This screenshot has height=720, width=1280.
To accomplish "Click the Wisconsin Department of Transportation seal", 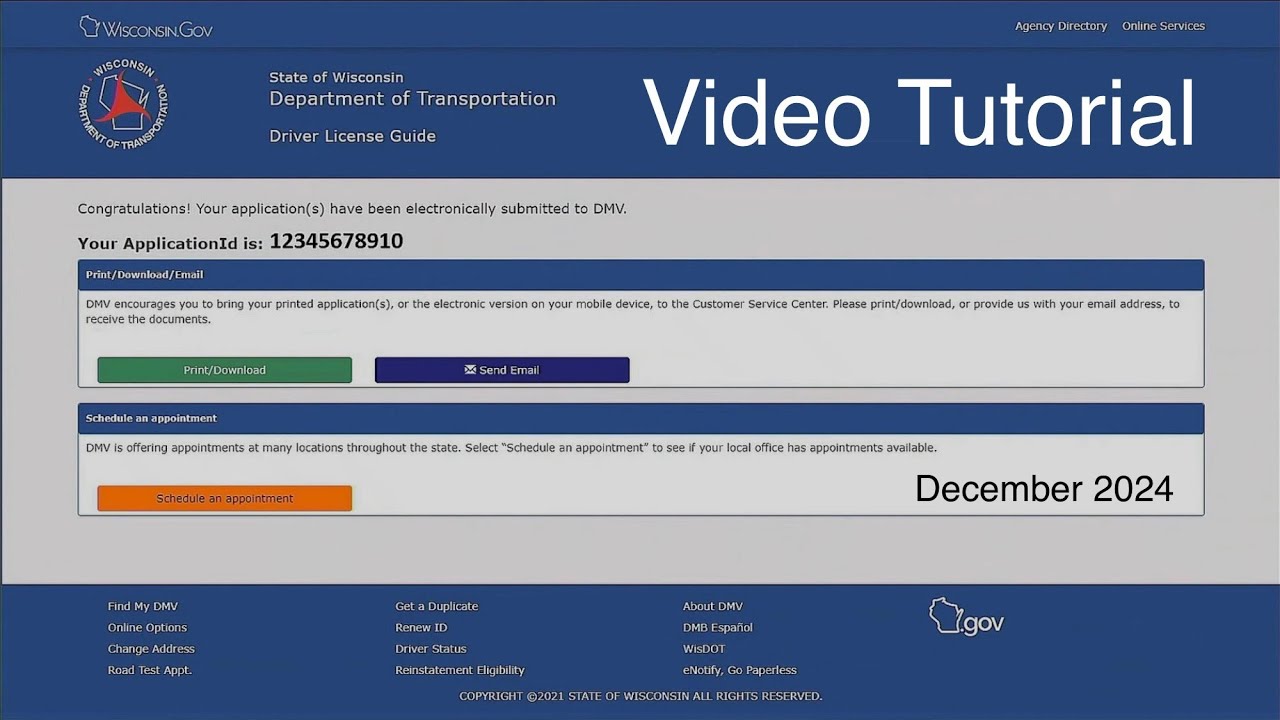I will point(123,104).
